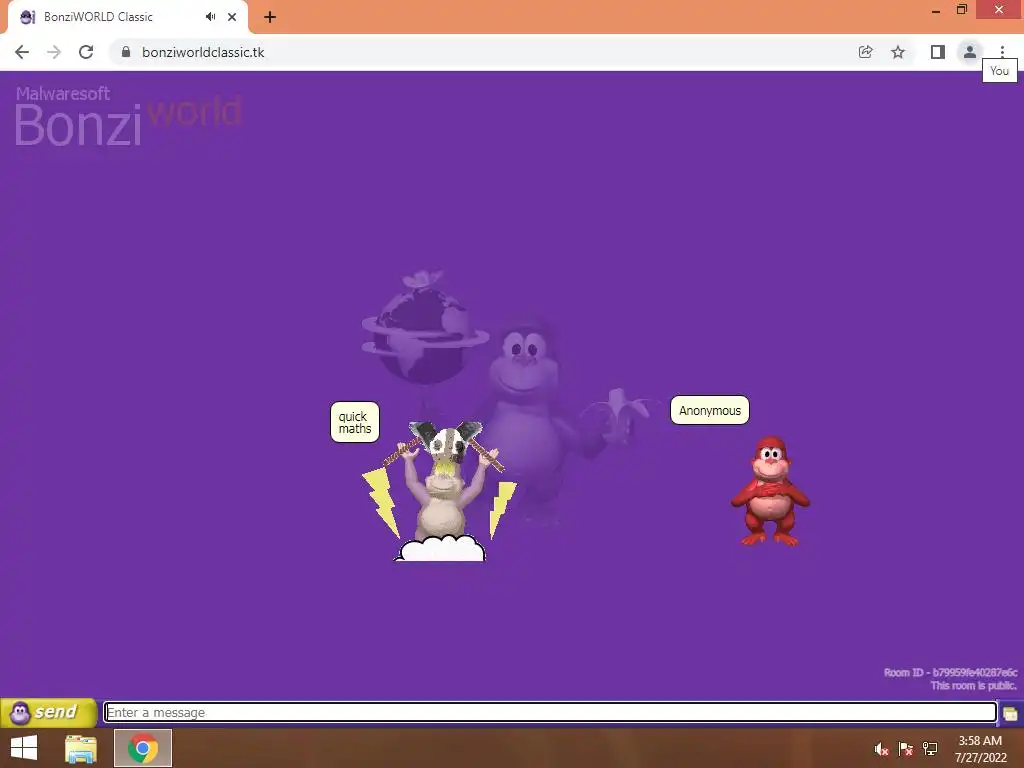Click the browser back arrow
Image resolution: width=1024 pixels, height=768 pixels.
pos(22,52)
